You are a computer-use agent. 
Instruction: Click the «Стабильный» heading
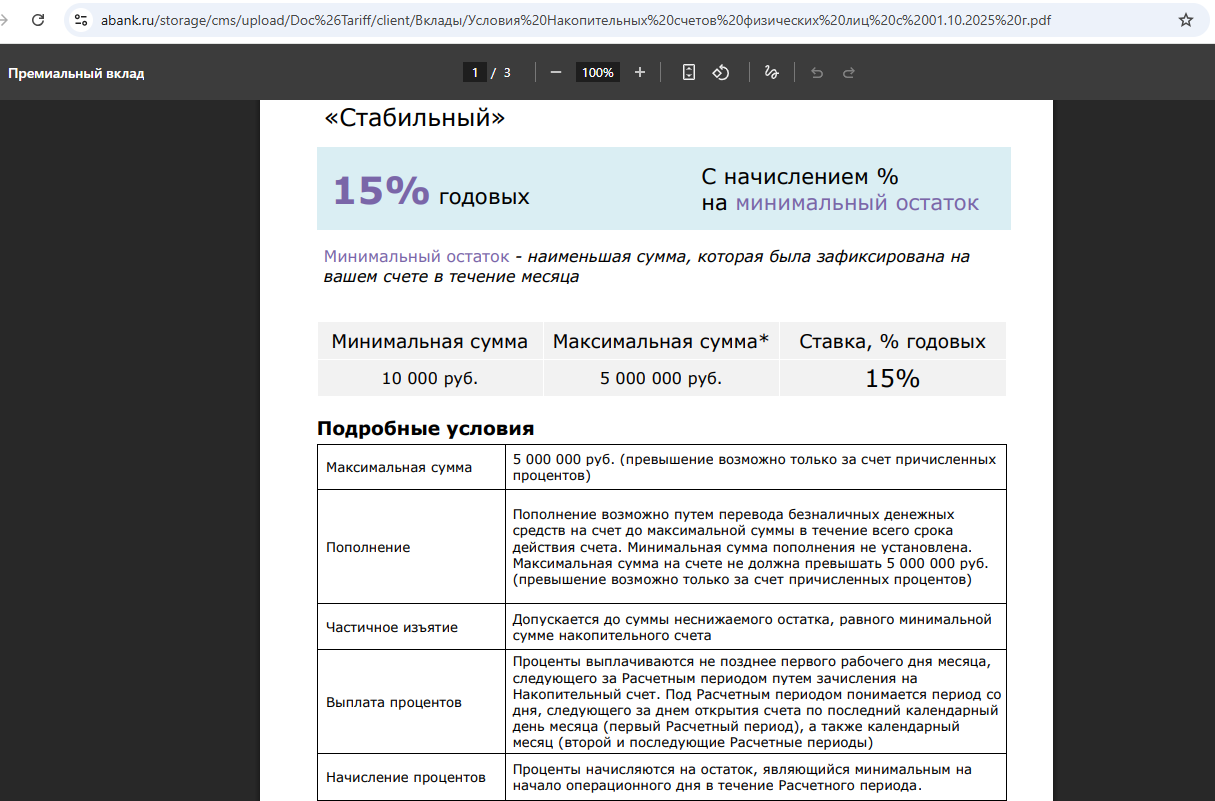point(414,118)
